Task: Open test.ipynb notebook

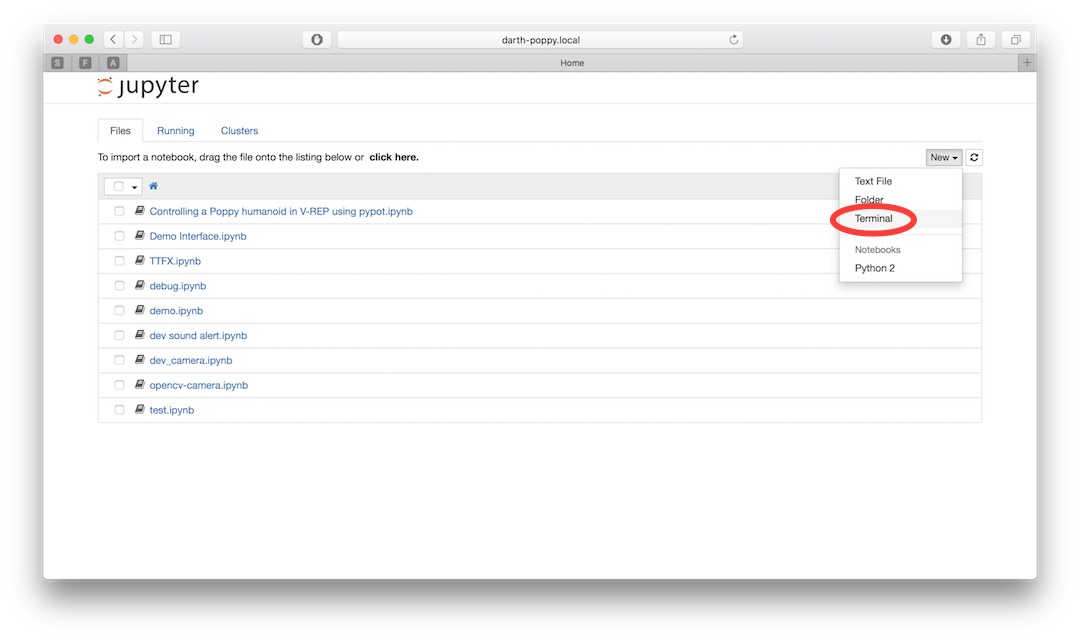Action: [x=172, y=410]
